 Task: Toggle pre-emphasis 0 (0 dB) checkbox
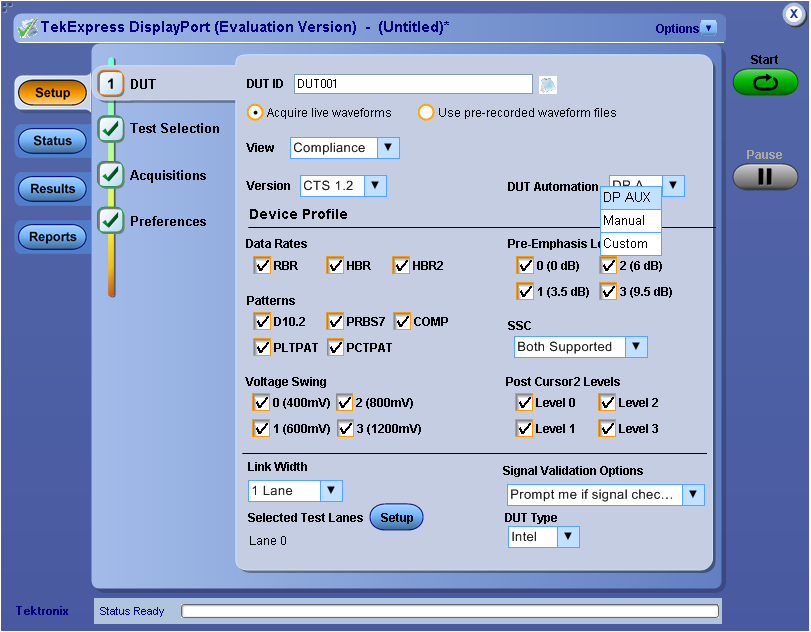[x=525, y=266]
